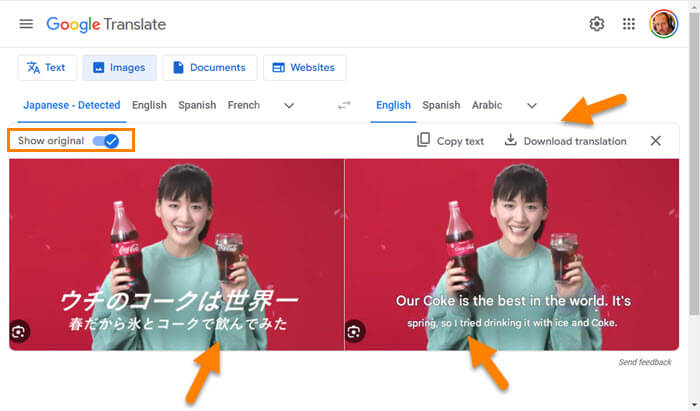This screenshot has width=700, height=411.
Task: Open the settings gear
Action: [596, 24]
